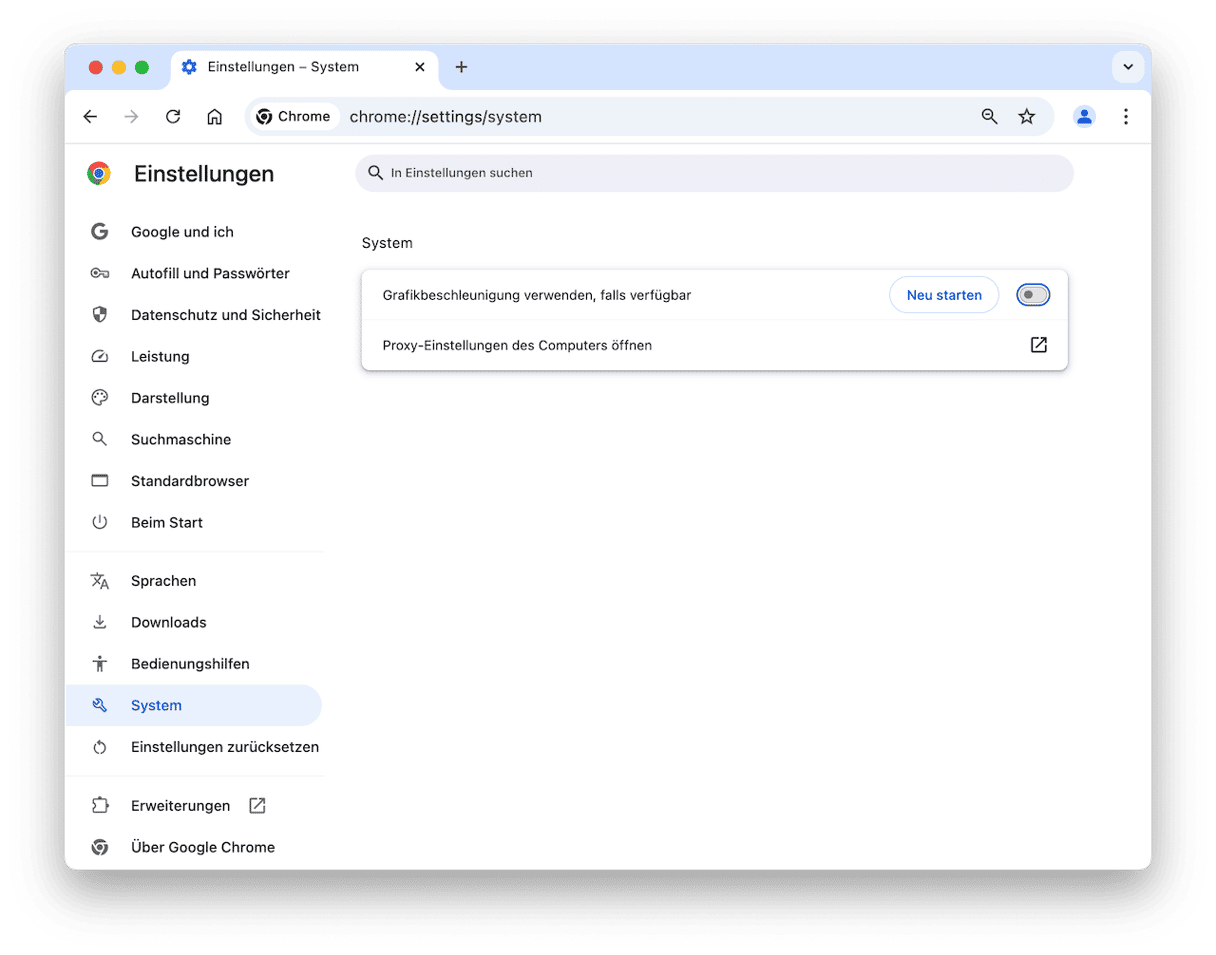Open Einstellungen zurücksetzen in sidebar
The height and width of the screenshot is (955, 1216).
[225, 747]
